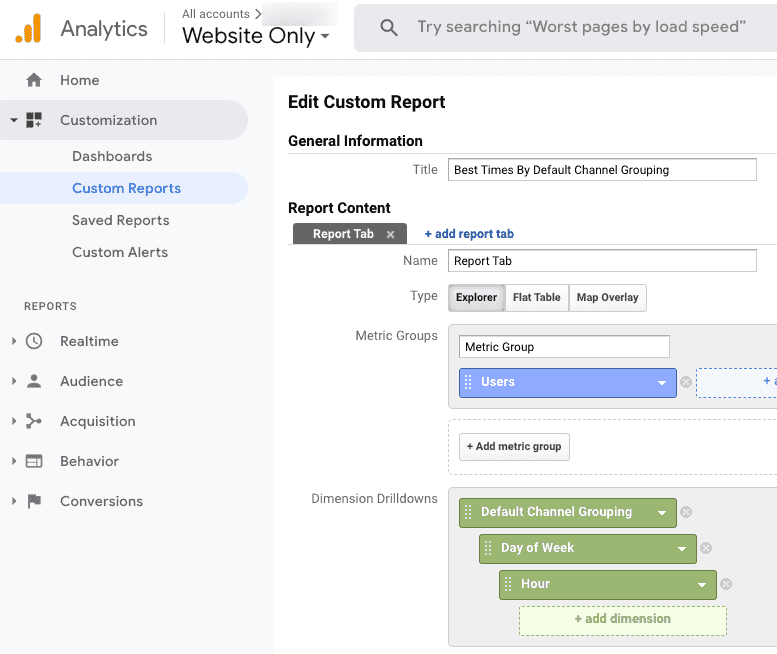Click the Add metric group button
Screen dimensions: 777x654
tap(514, 446)
